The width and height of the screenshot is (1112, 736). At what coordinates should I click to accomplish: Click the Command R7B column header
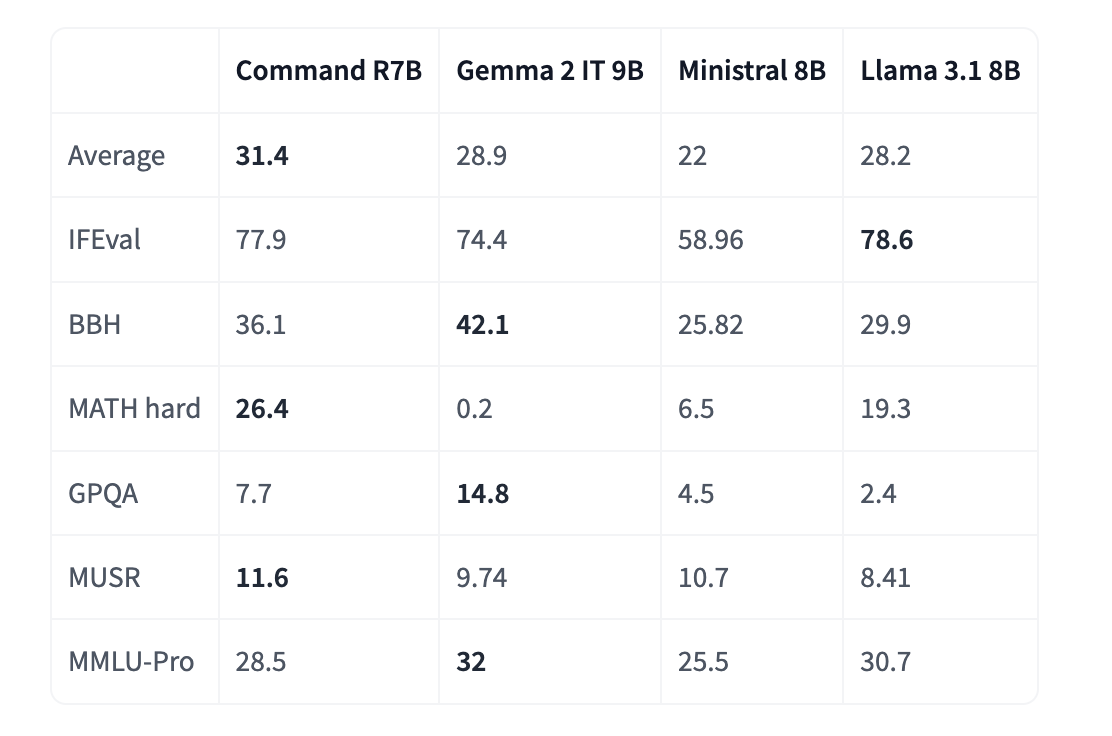click(328, 71)
